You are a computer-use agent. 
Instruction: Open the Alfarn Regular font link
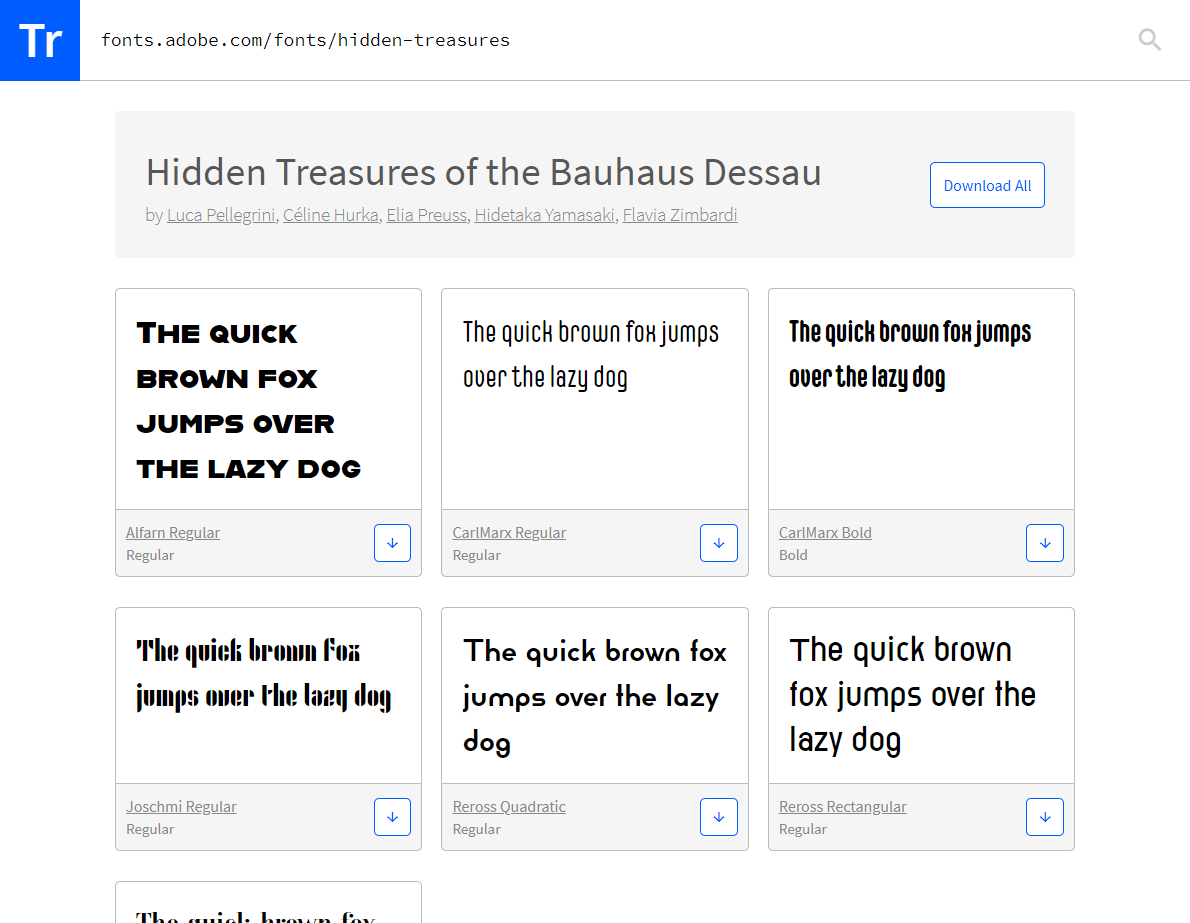tap(173, 533)
